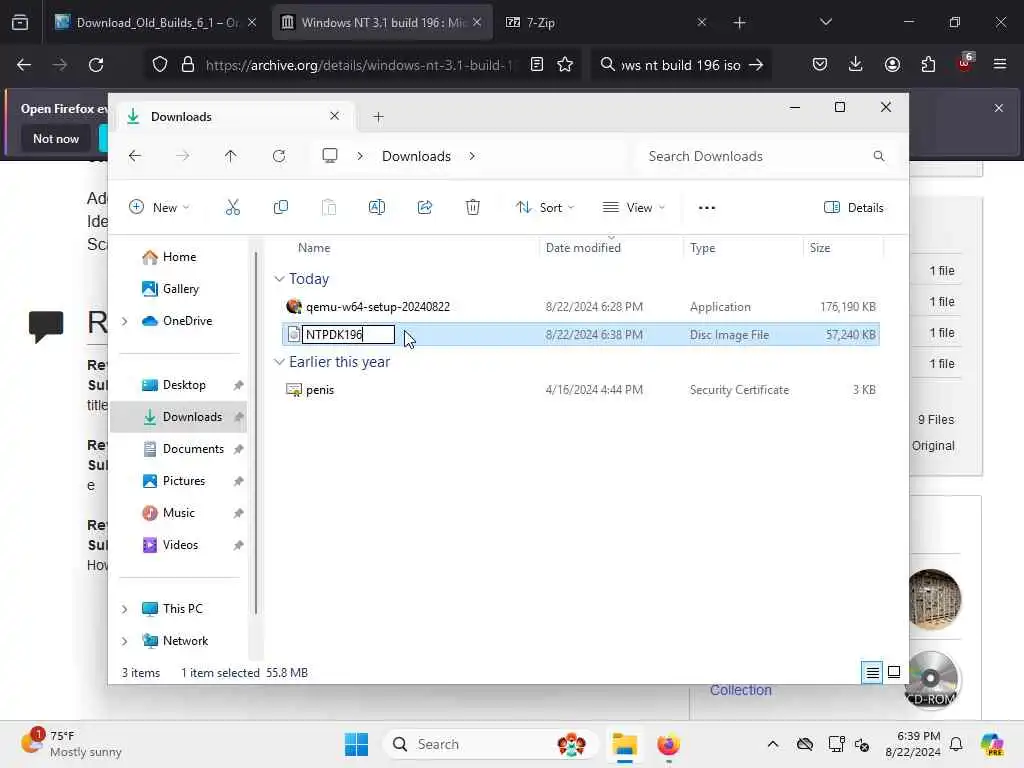The width and height of the screenshot is (1024, 768).
Task: Open Music from the navigation pane
Action: coord(178,513)
